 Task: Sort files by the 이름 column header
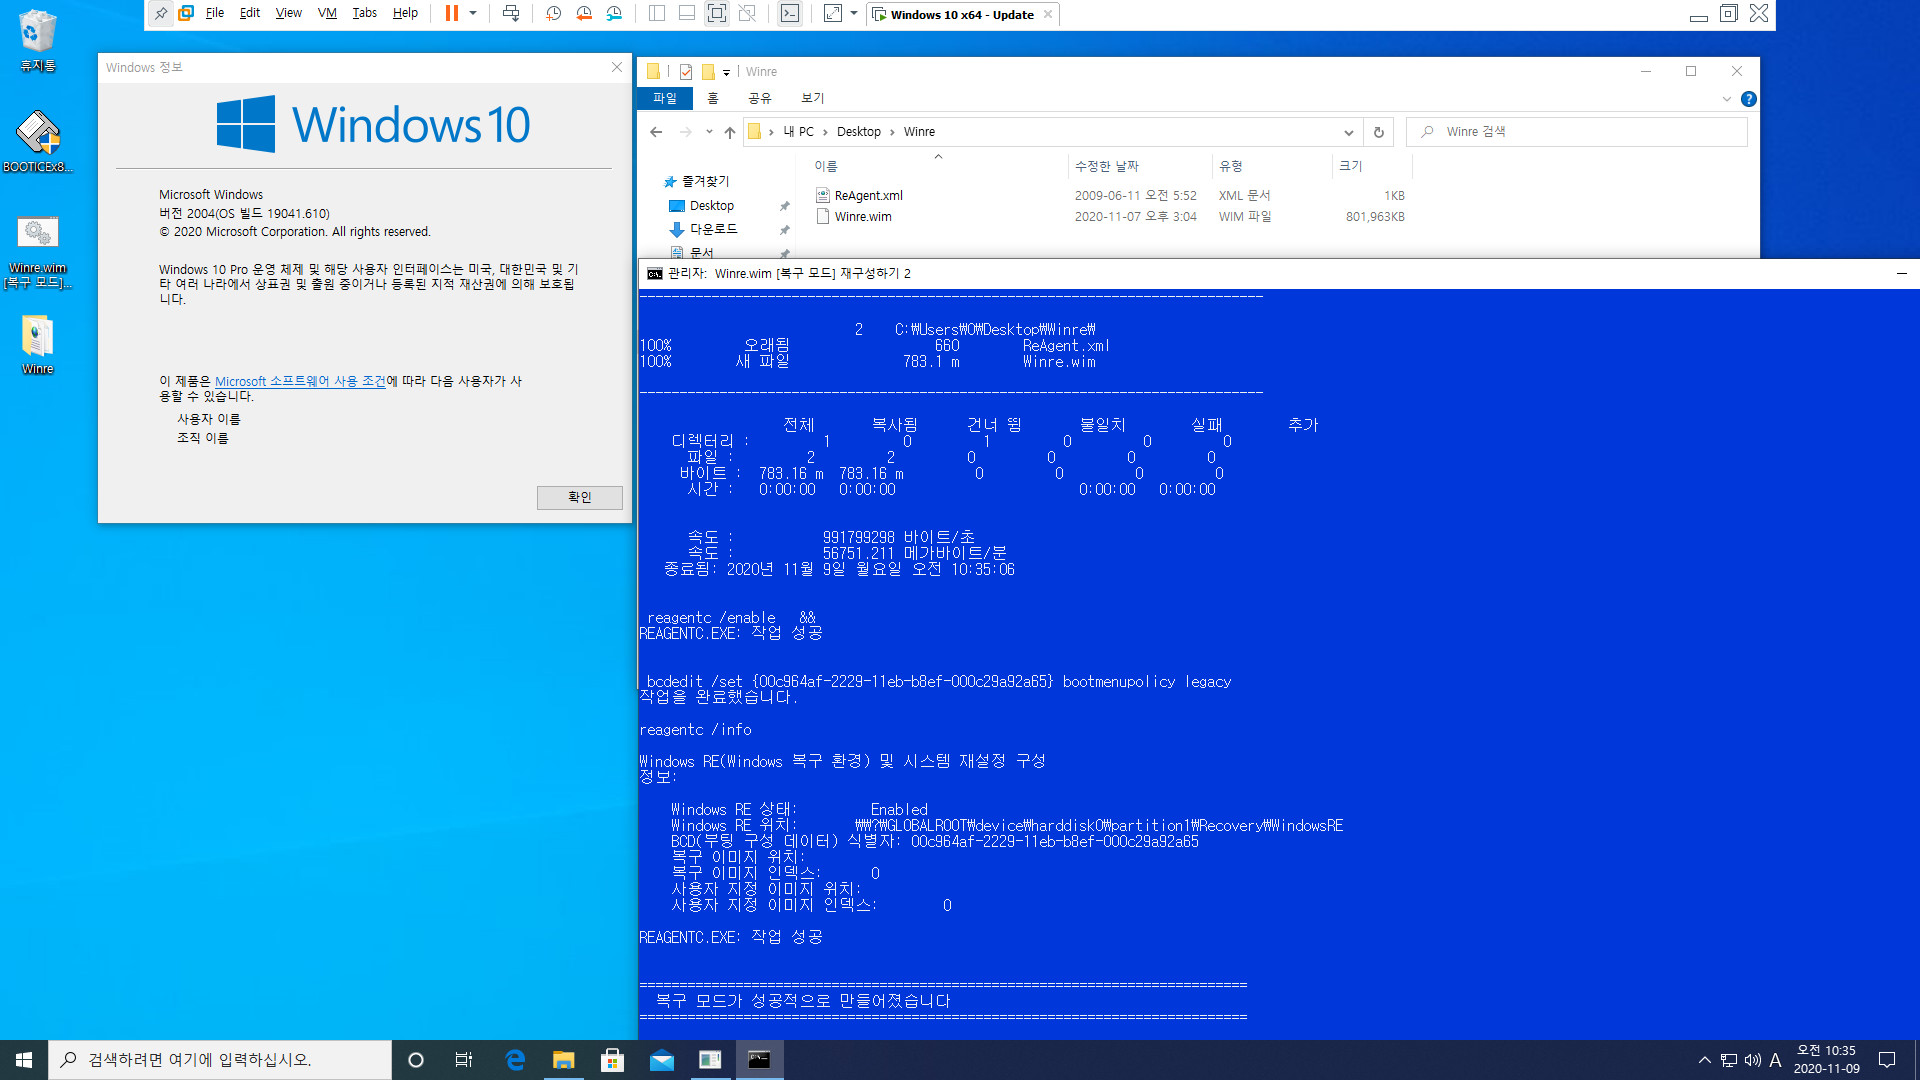click(x=826, y=166)
